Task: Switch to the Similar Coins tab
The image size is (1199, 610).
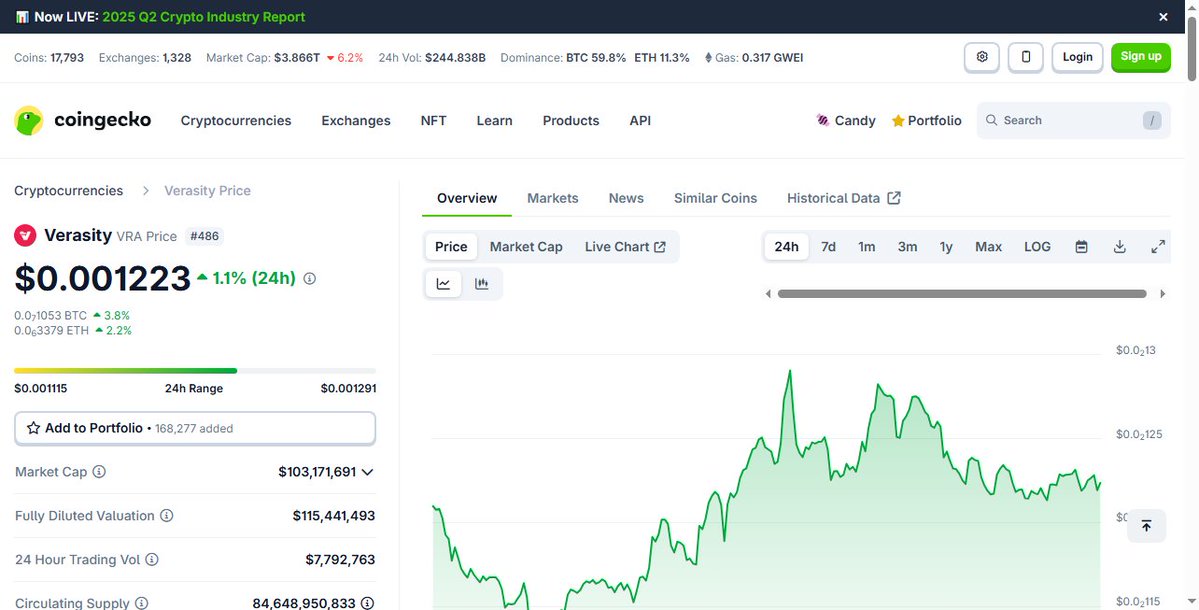Action: (x=715, y=198)
